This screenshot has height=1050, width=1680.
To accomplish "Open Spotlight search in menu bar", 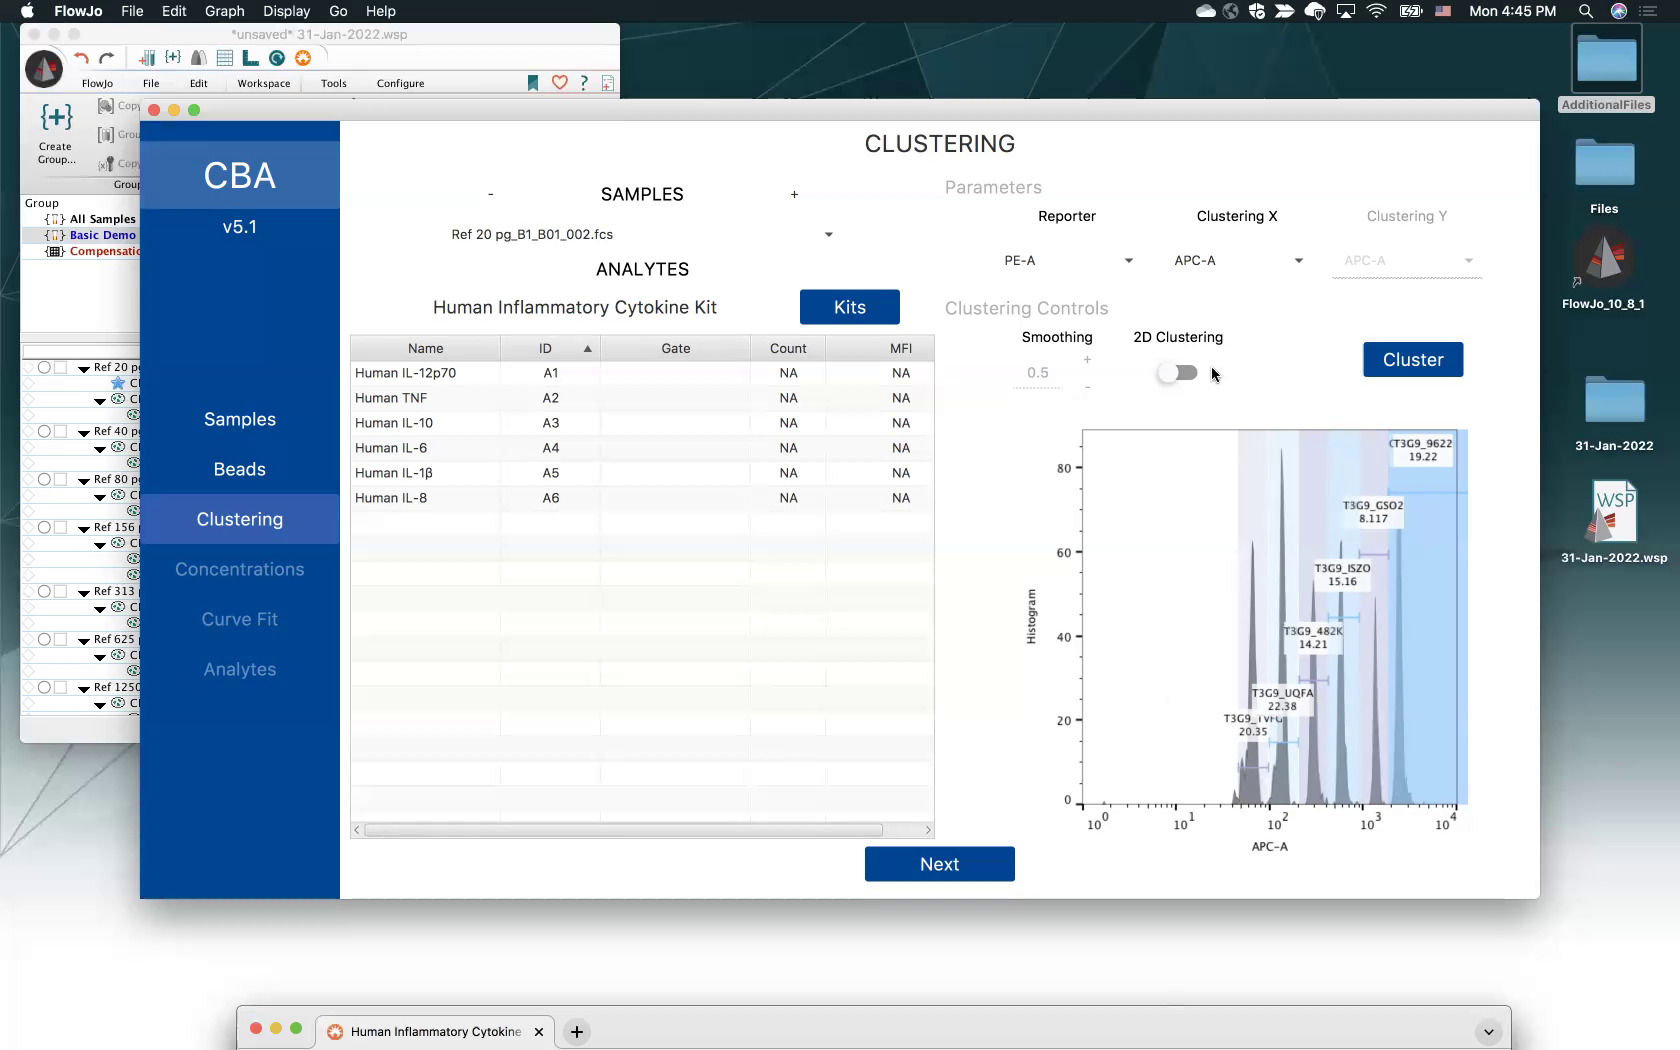I will coord(1586,11).
